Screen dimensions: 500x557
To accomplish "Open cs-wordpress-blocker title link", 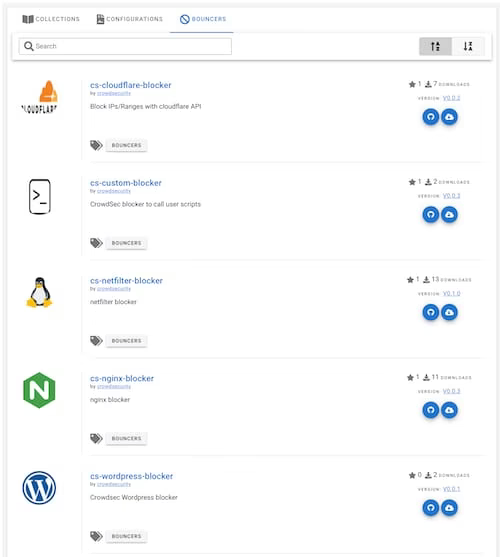I will (131, 476).
